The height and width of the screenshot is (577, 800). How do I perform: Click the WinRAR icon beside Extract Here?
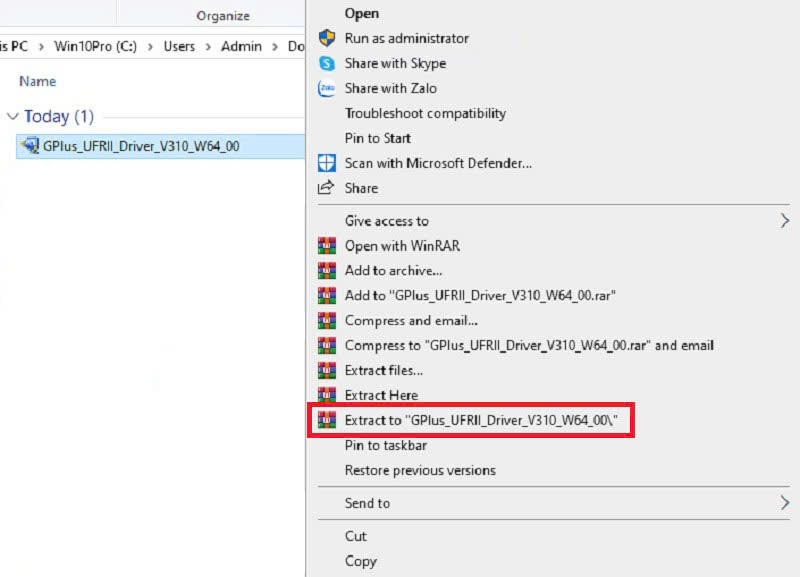325,395
